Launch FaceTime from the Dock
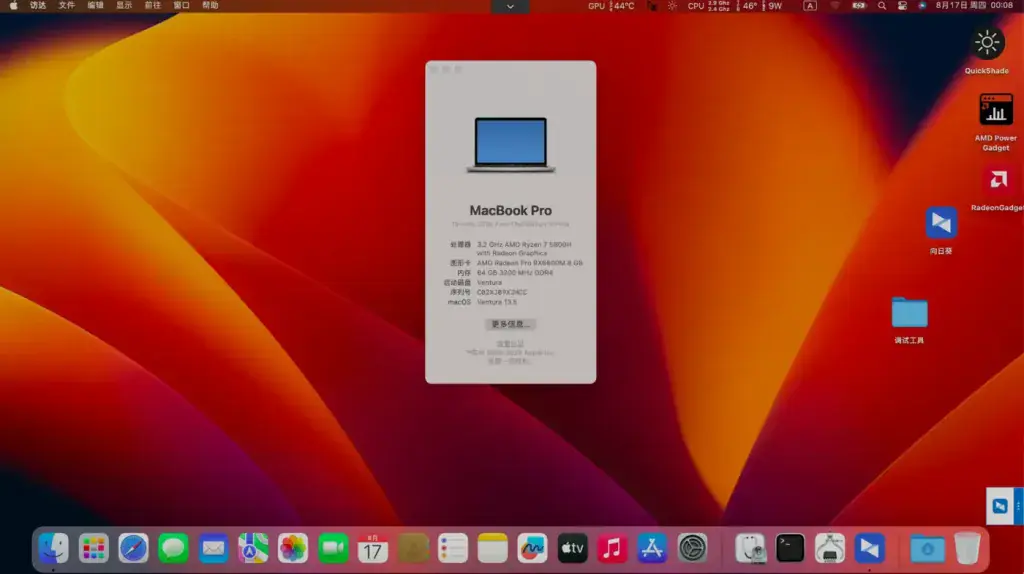The width and height of the screenshot is (1024, 574). pos(333,548)
